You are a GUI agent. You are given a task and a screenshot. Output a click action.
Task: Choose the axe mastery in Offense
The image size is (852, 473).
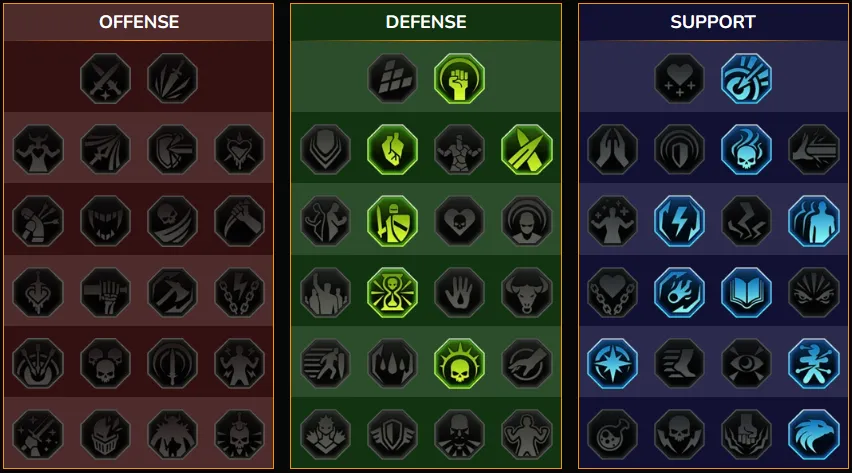pos(173,292)
